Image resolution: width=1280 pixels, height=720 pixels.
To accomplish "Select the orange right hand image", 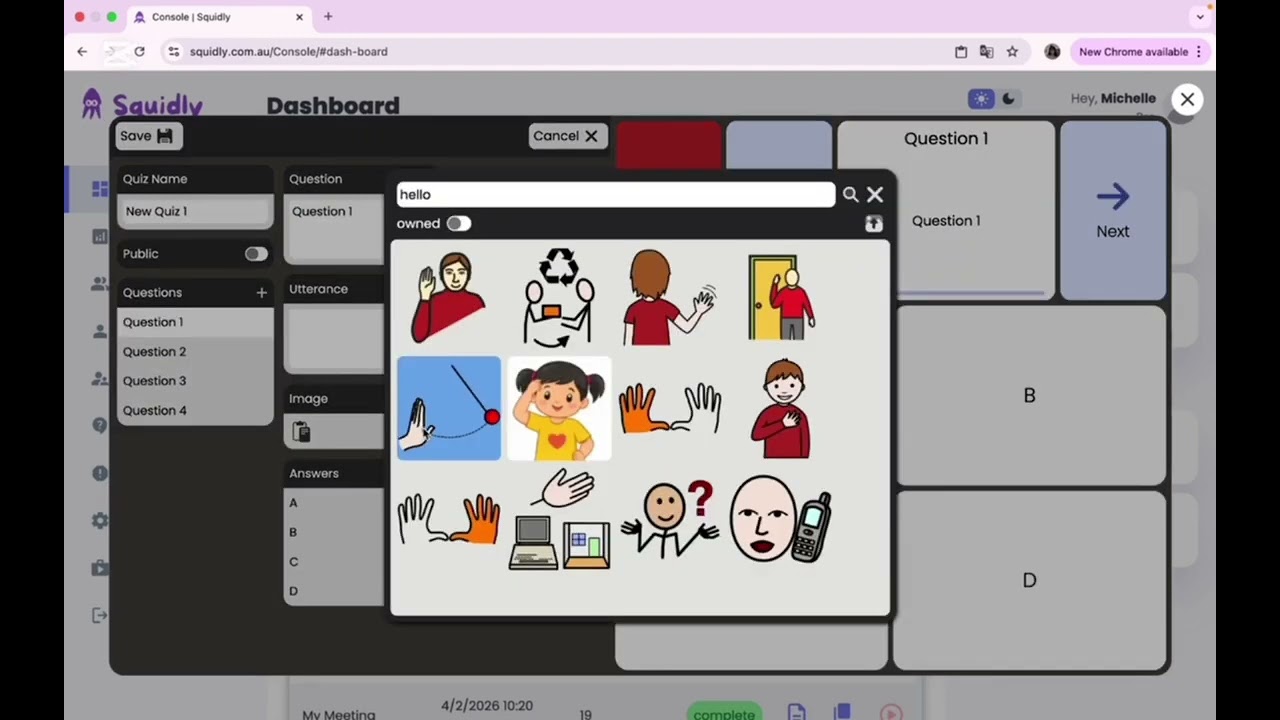I will (x=449, y=519).
